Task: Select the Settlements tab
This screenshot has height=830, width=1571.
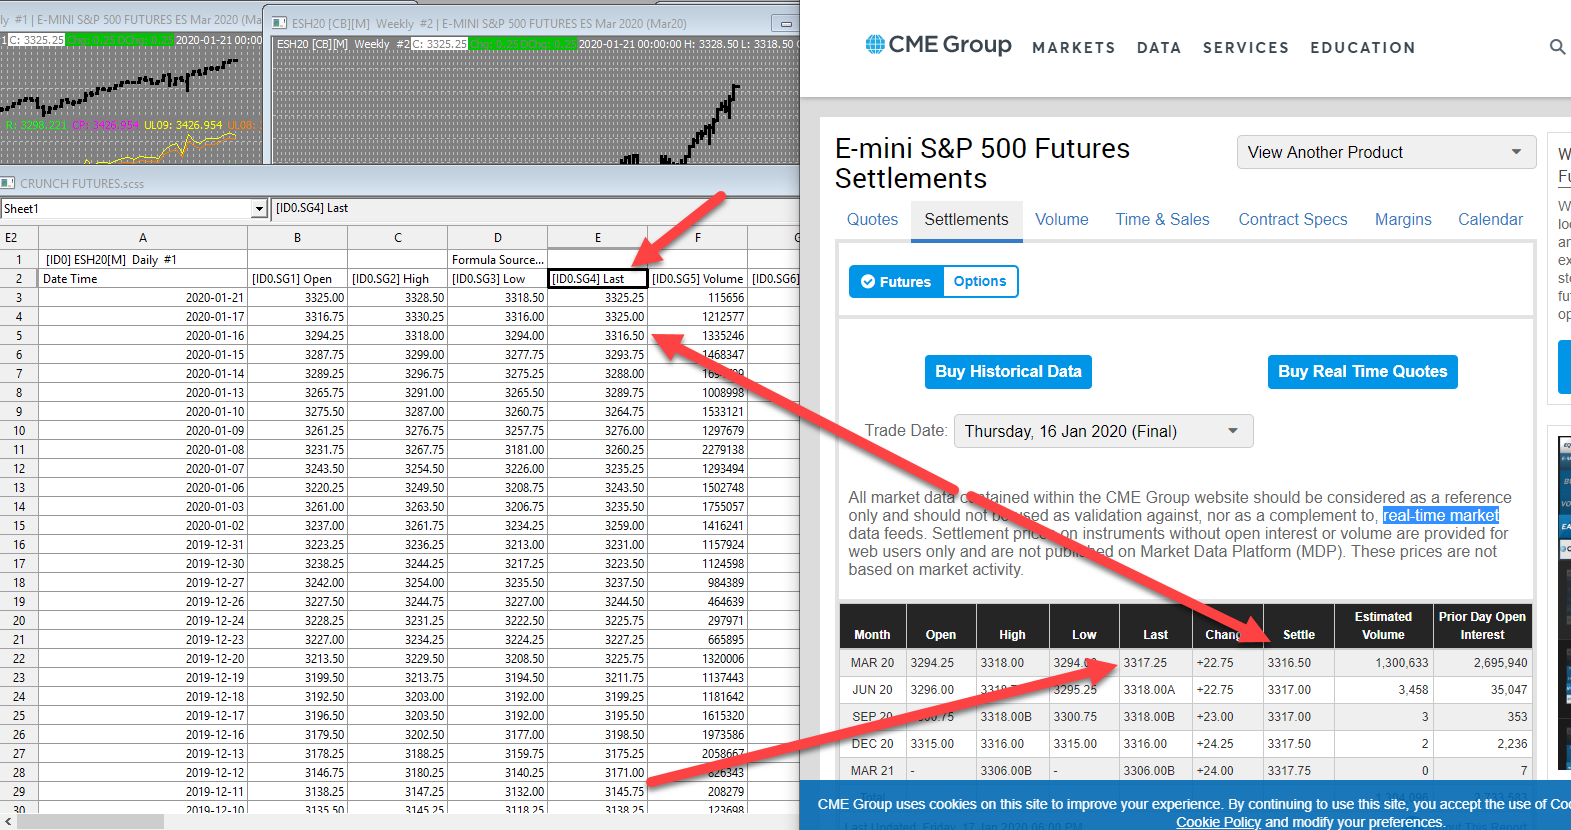Action: (966, 219)
